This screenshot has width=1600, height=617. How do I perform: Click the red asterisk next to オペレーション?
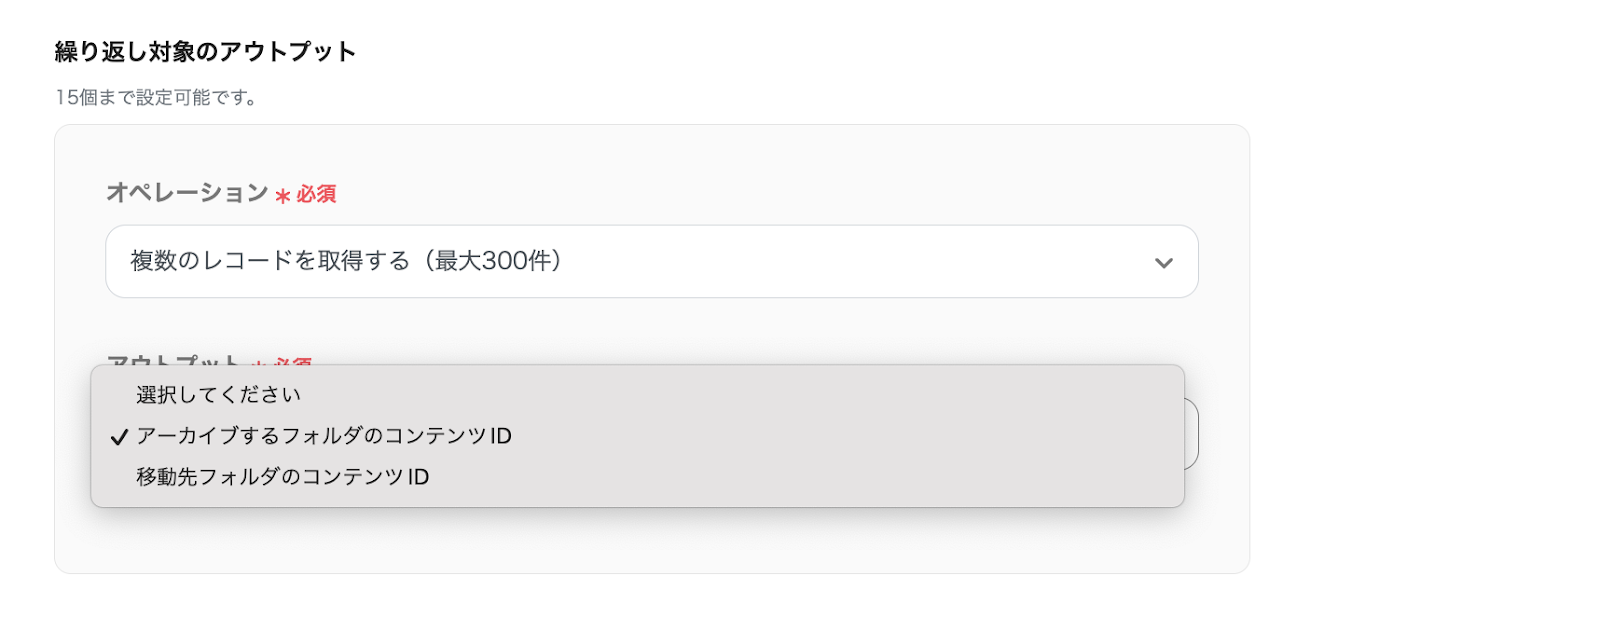tap(282, 196)
